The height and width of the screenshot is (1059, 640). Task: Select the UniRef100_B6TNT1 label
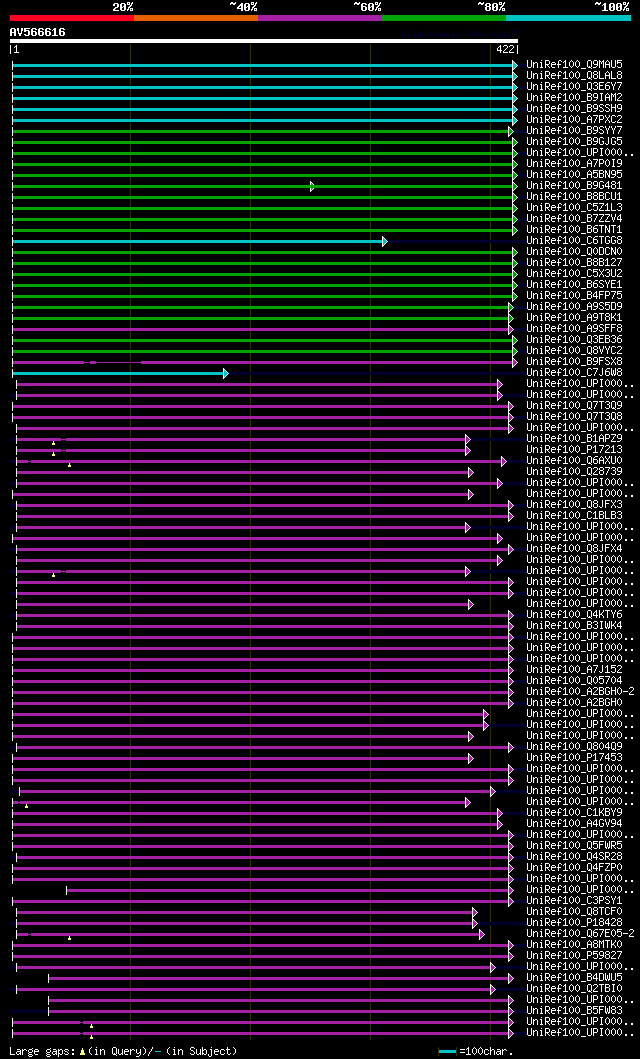click(x=575, y=230)
